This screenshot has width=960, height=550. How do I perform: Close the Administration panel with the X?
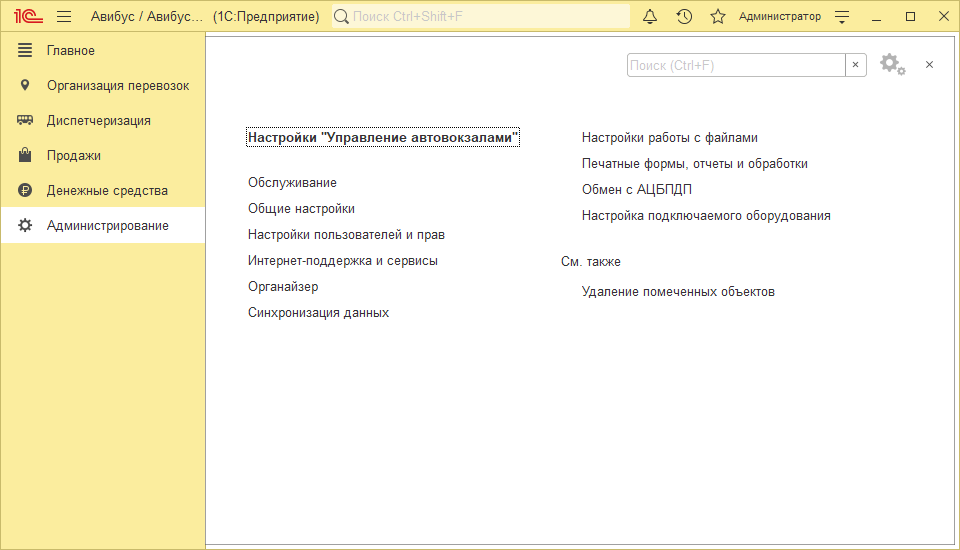click(929, 65)
